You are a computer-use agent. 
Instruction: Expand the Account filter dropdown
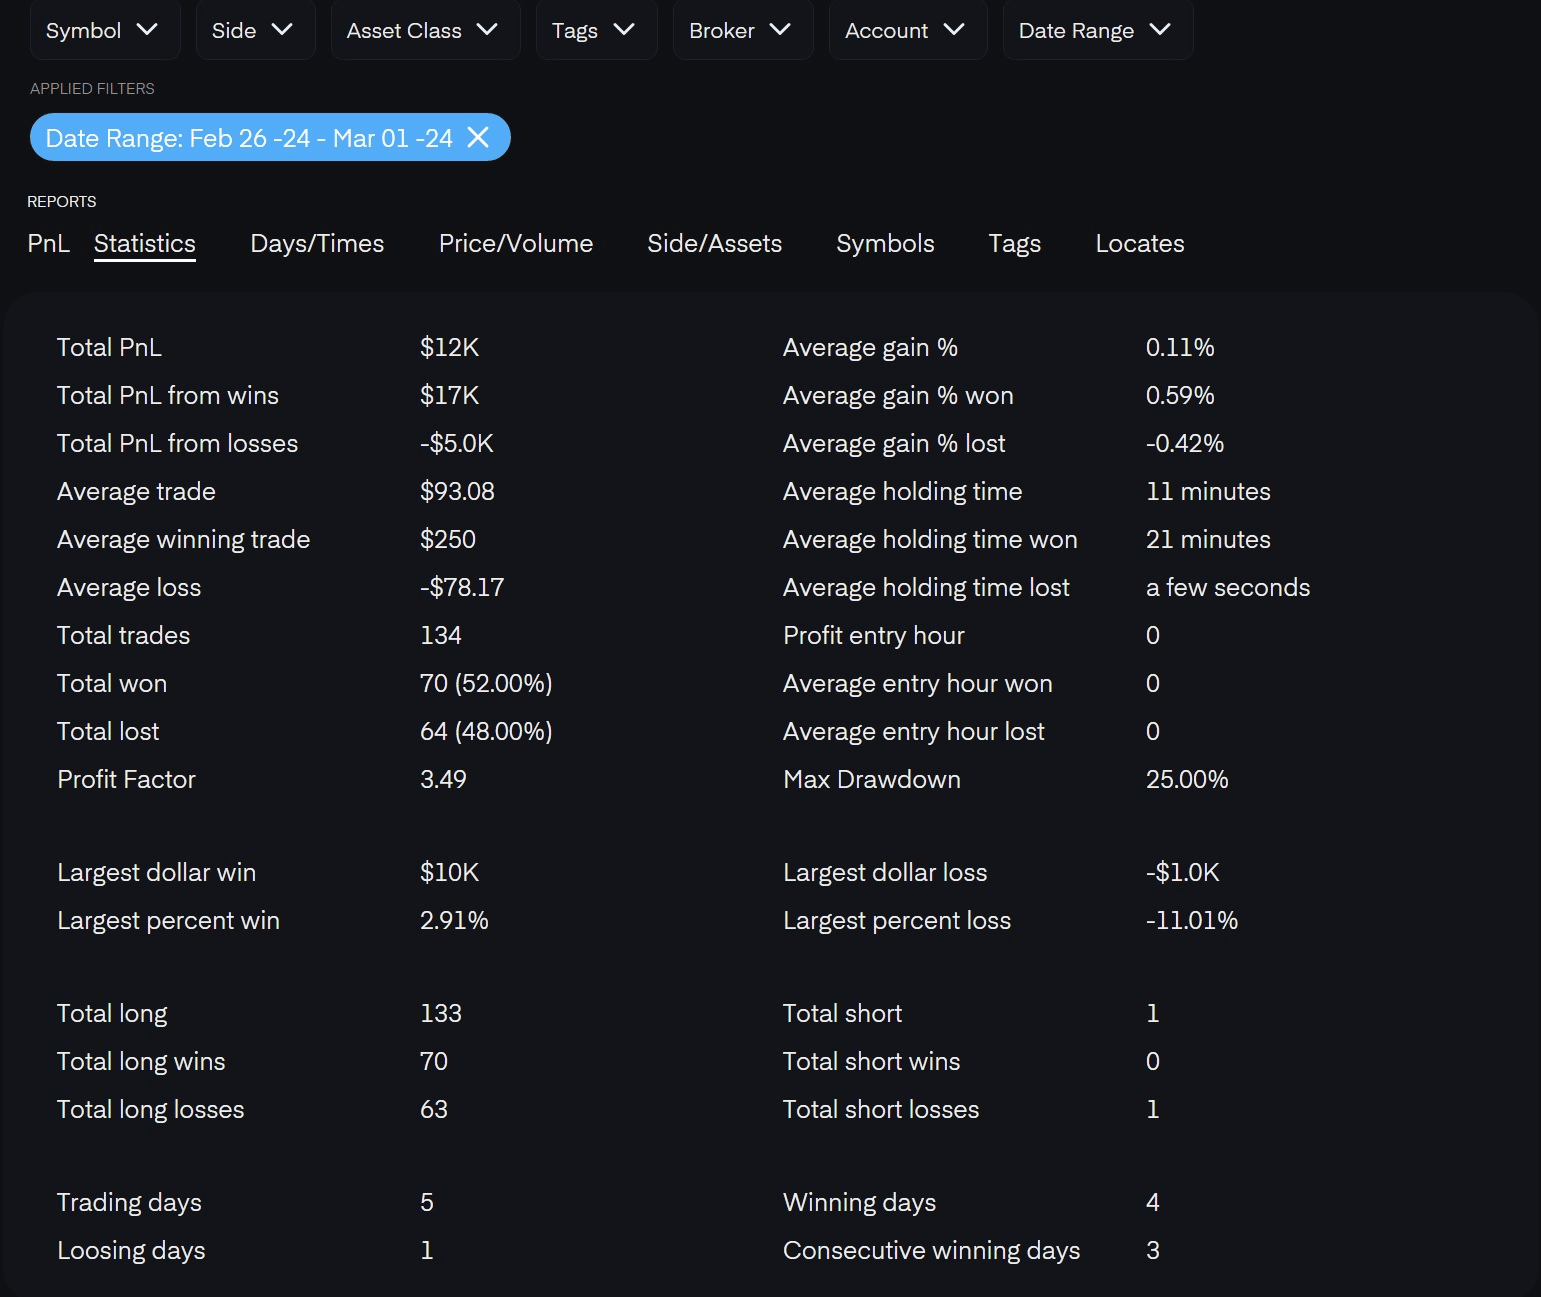click(x=905, y=30)
